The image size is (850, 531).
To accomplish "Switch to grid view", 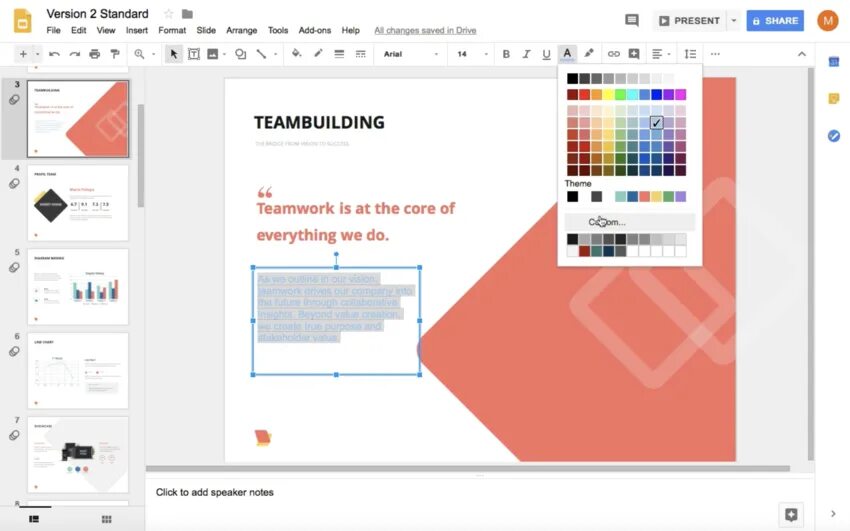I will 107,519.
